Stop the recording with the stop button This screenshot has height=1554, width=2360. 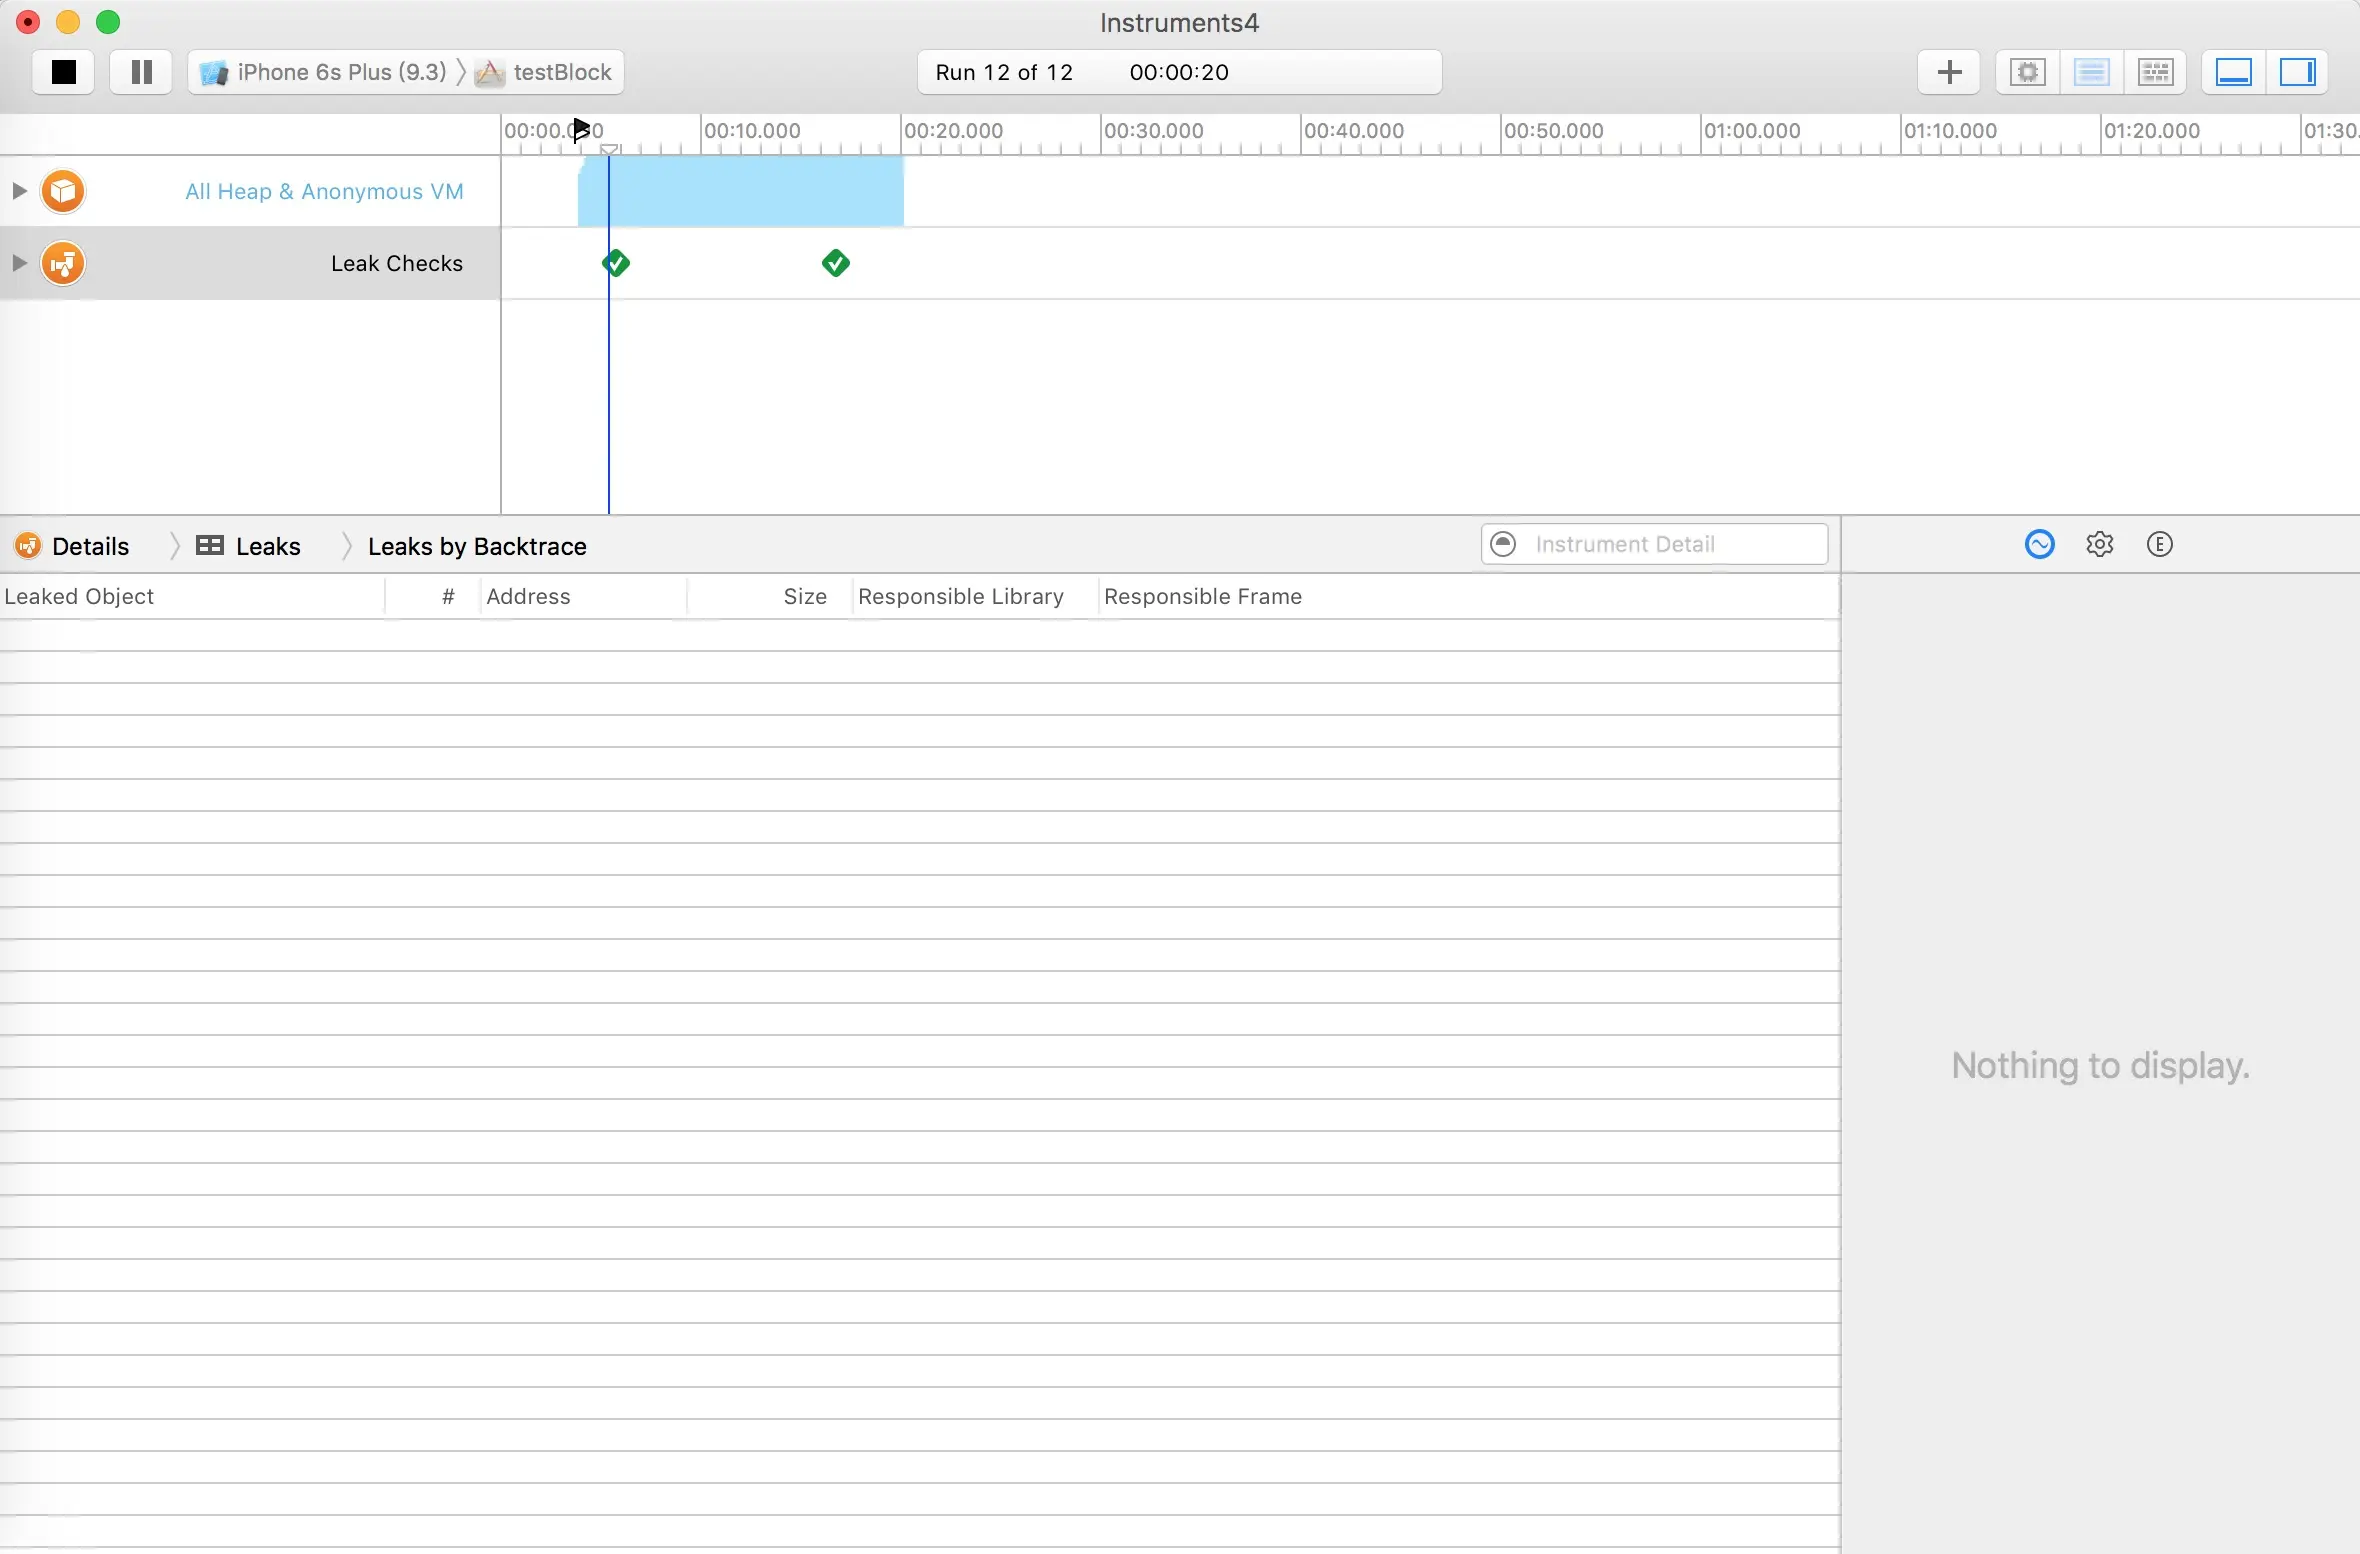tap(63, 72)
